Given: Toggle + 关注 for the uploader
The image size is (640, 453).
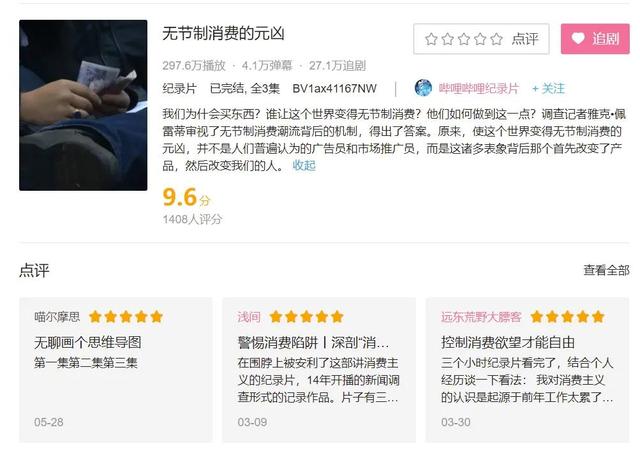Looking at the screenshot, I should click(548, 88).
